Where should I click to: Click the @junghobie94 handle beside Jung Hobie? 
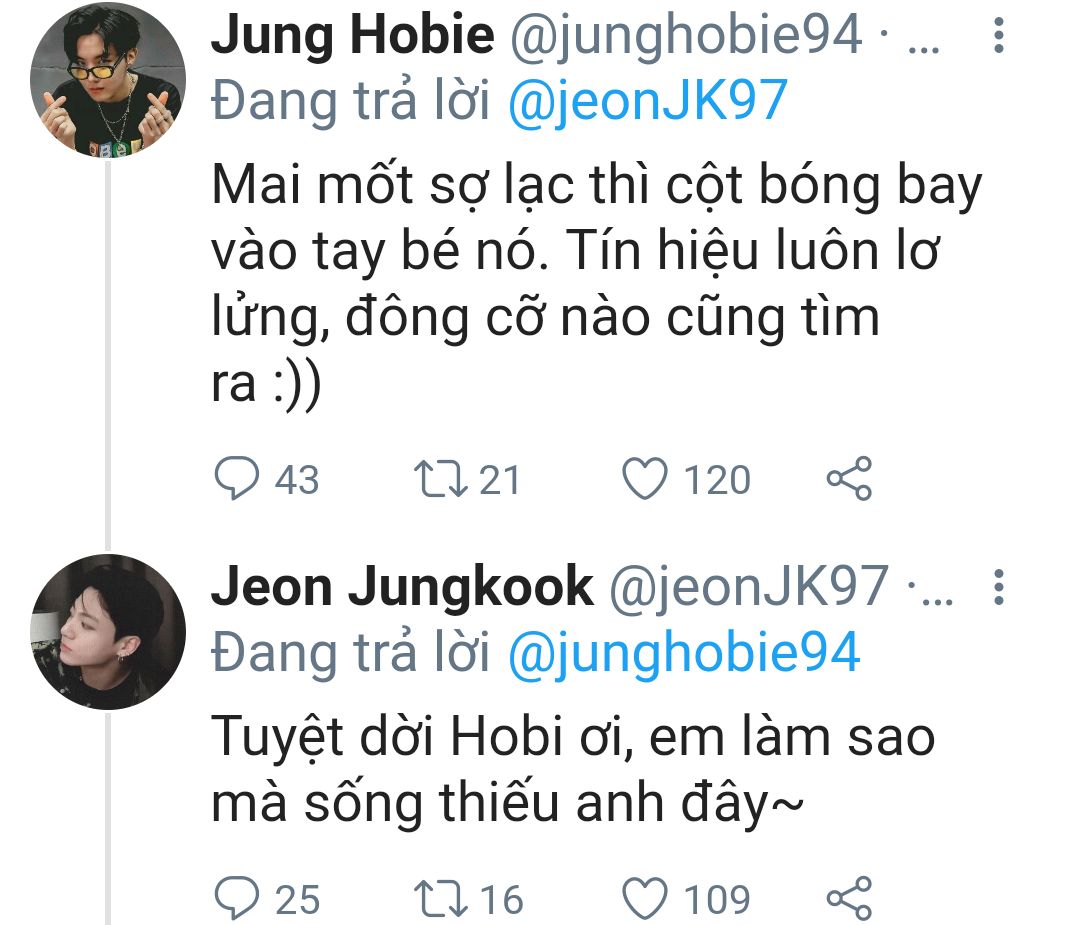687,38
